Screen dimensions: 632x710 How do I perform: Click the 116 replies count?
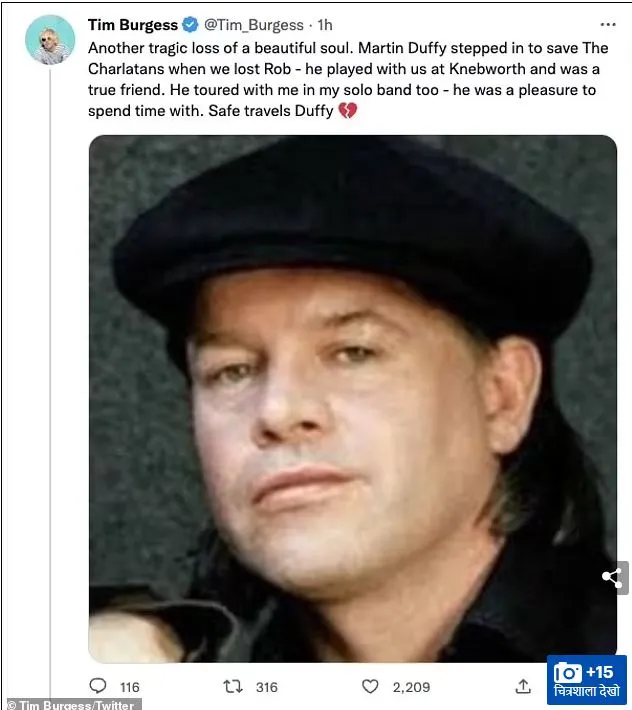tap(129, 687)
